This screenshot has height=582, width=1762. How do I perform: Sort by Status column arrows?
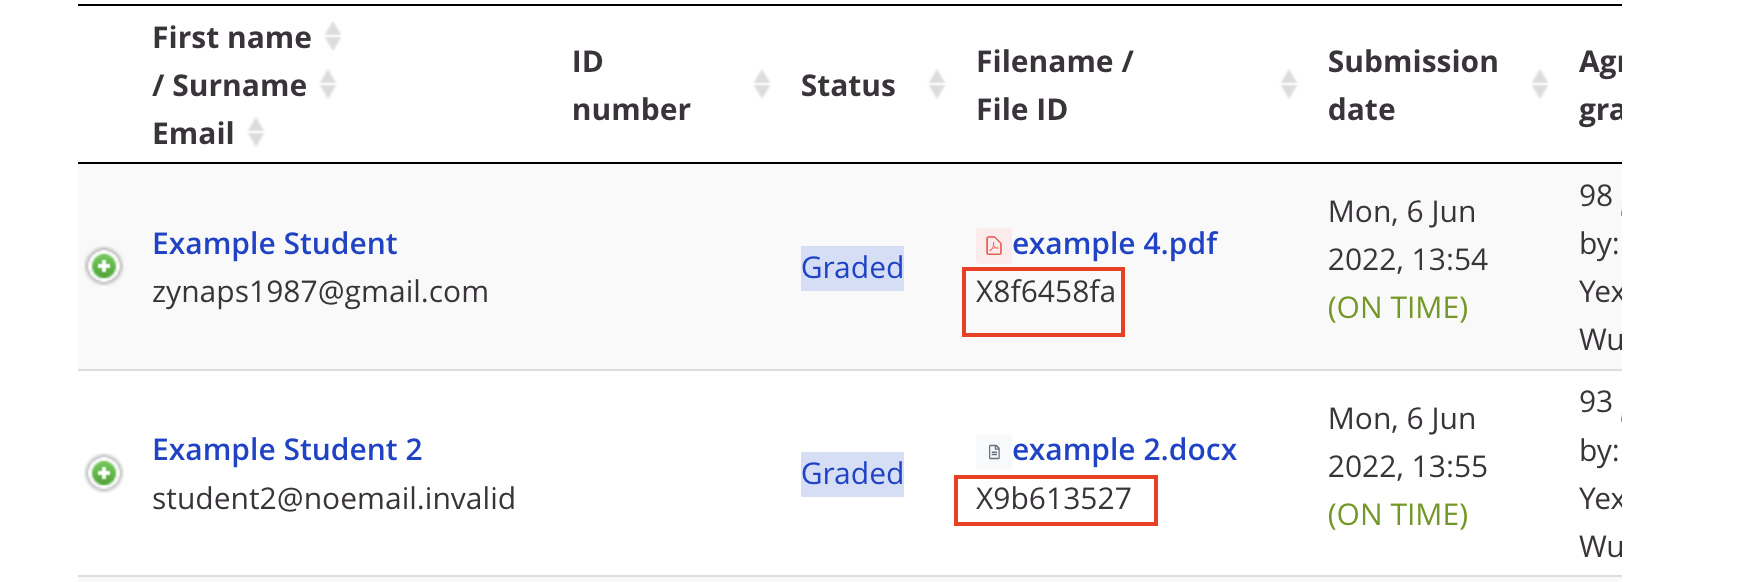click(937, 85)
